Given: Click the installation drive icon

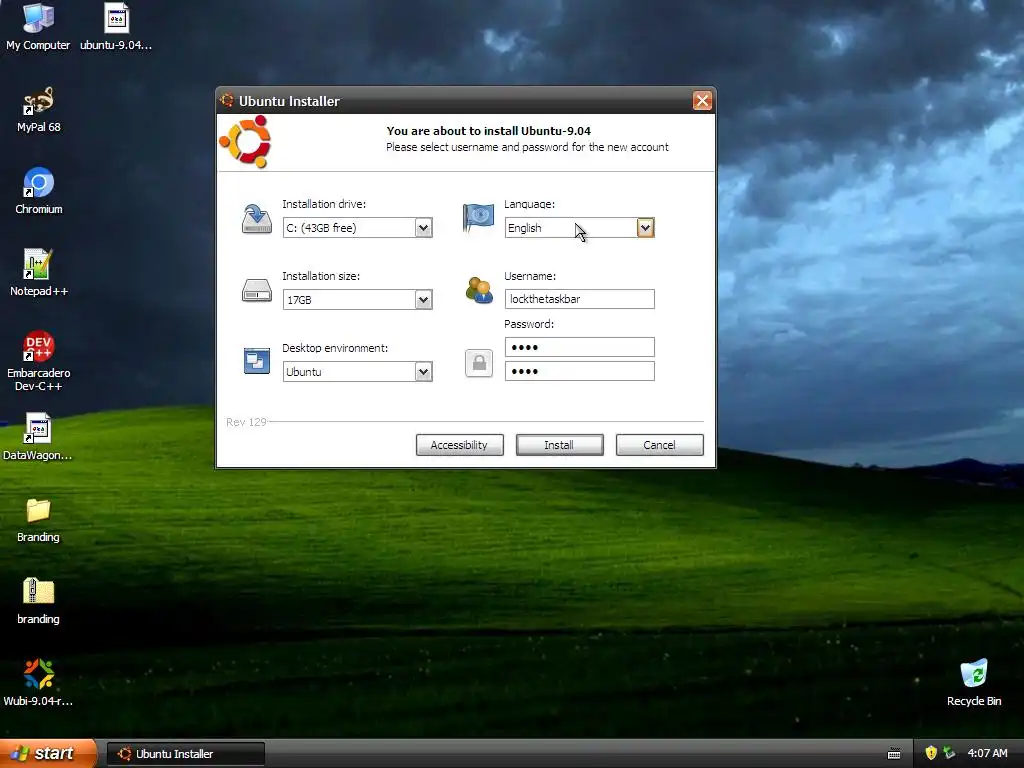Looking at the screenshot, I should (x=257, y=219).
